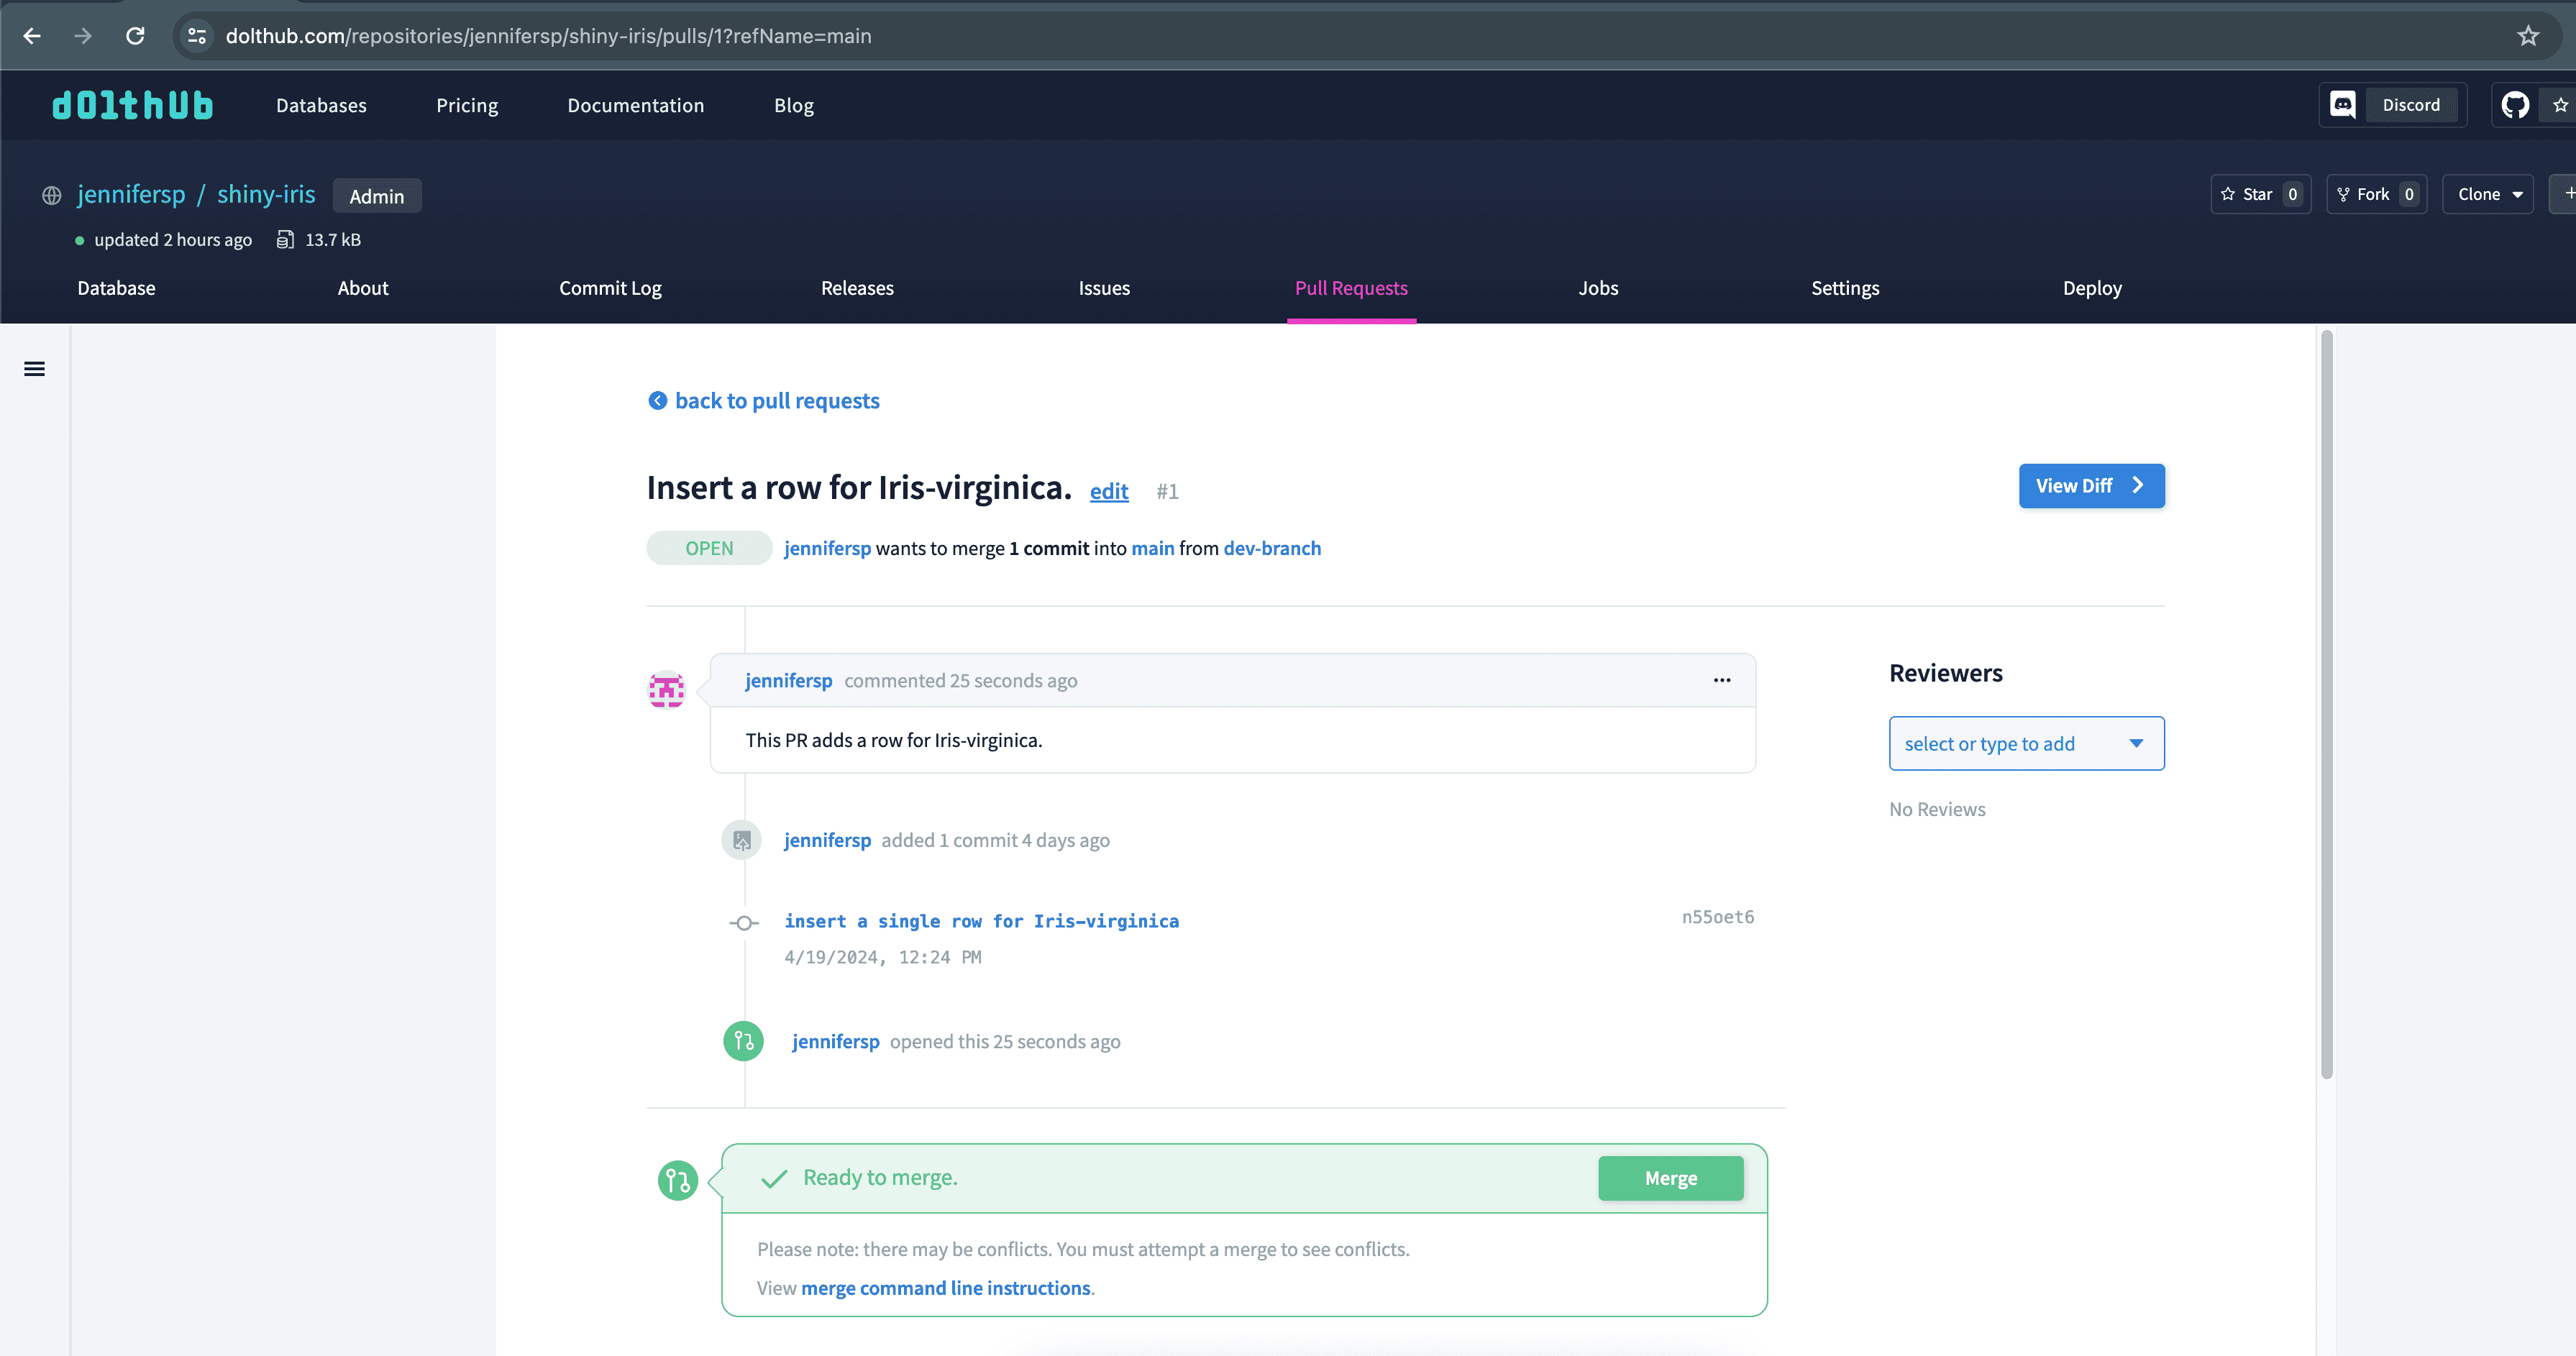The width and height of the screenshot is (2576, 1356).
Task: Click the commit date 4/19/2024, 12:24 PM
Action: coord(883,957)
